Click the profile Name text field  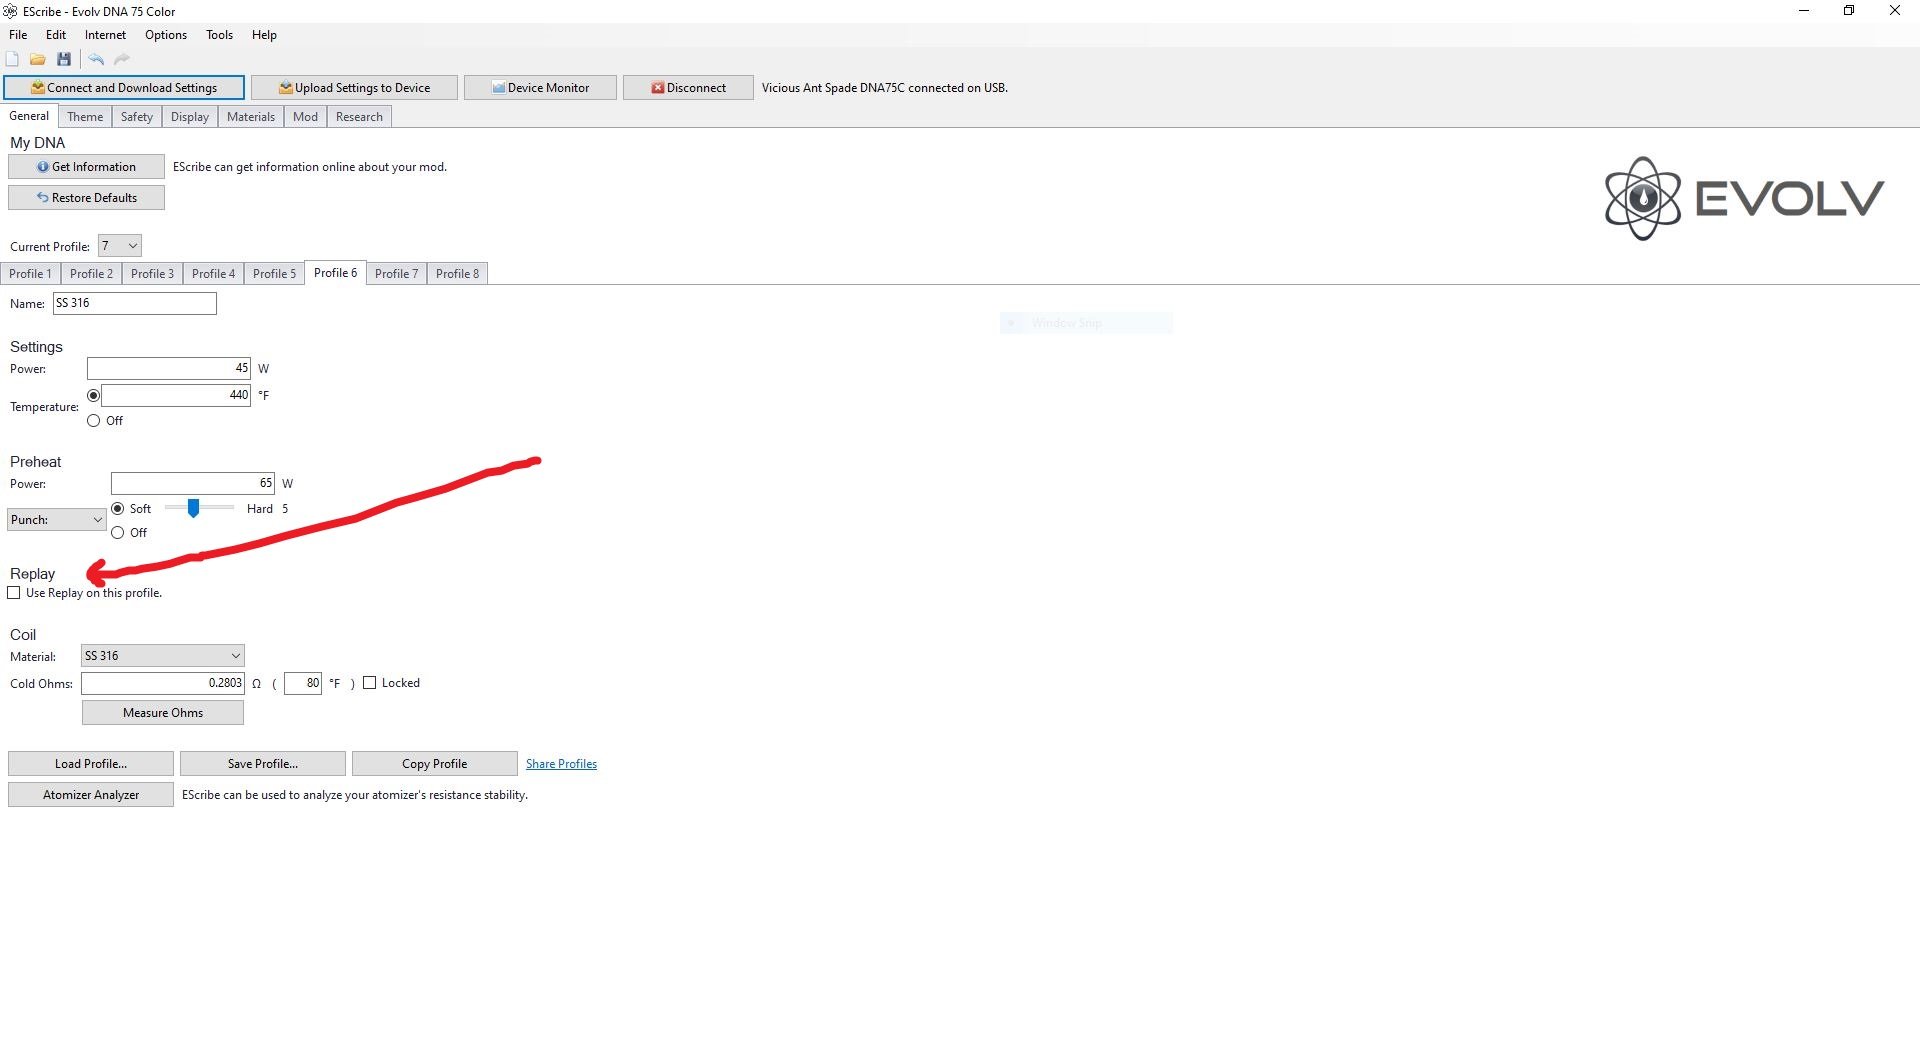coord(135,303)
